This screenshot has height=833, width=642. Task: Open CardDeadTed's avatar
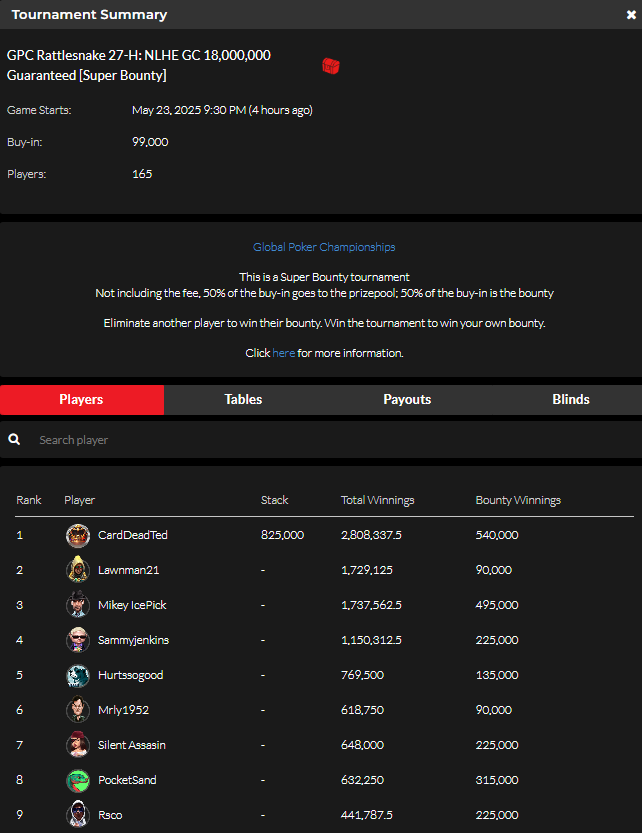[78, 535]
